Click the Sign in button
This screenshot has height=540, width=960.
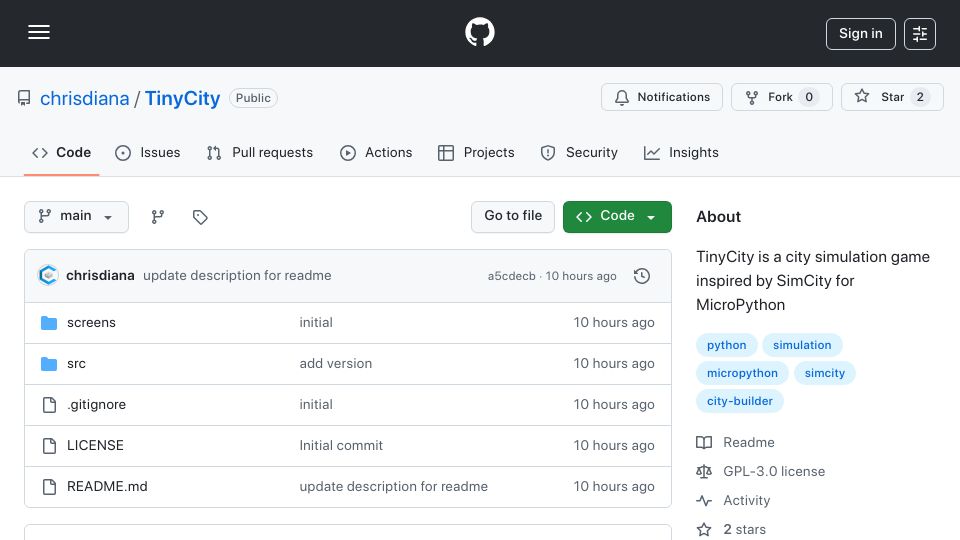pos(860,34)
